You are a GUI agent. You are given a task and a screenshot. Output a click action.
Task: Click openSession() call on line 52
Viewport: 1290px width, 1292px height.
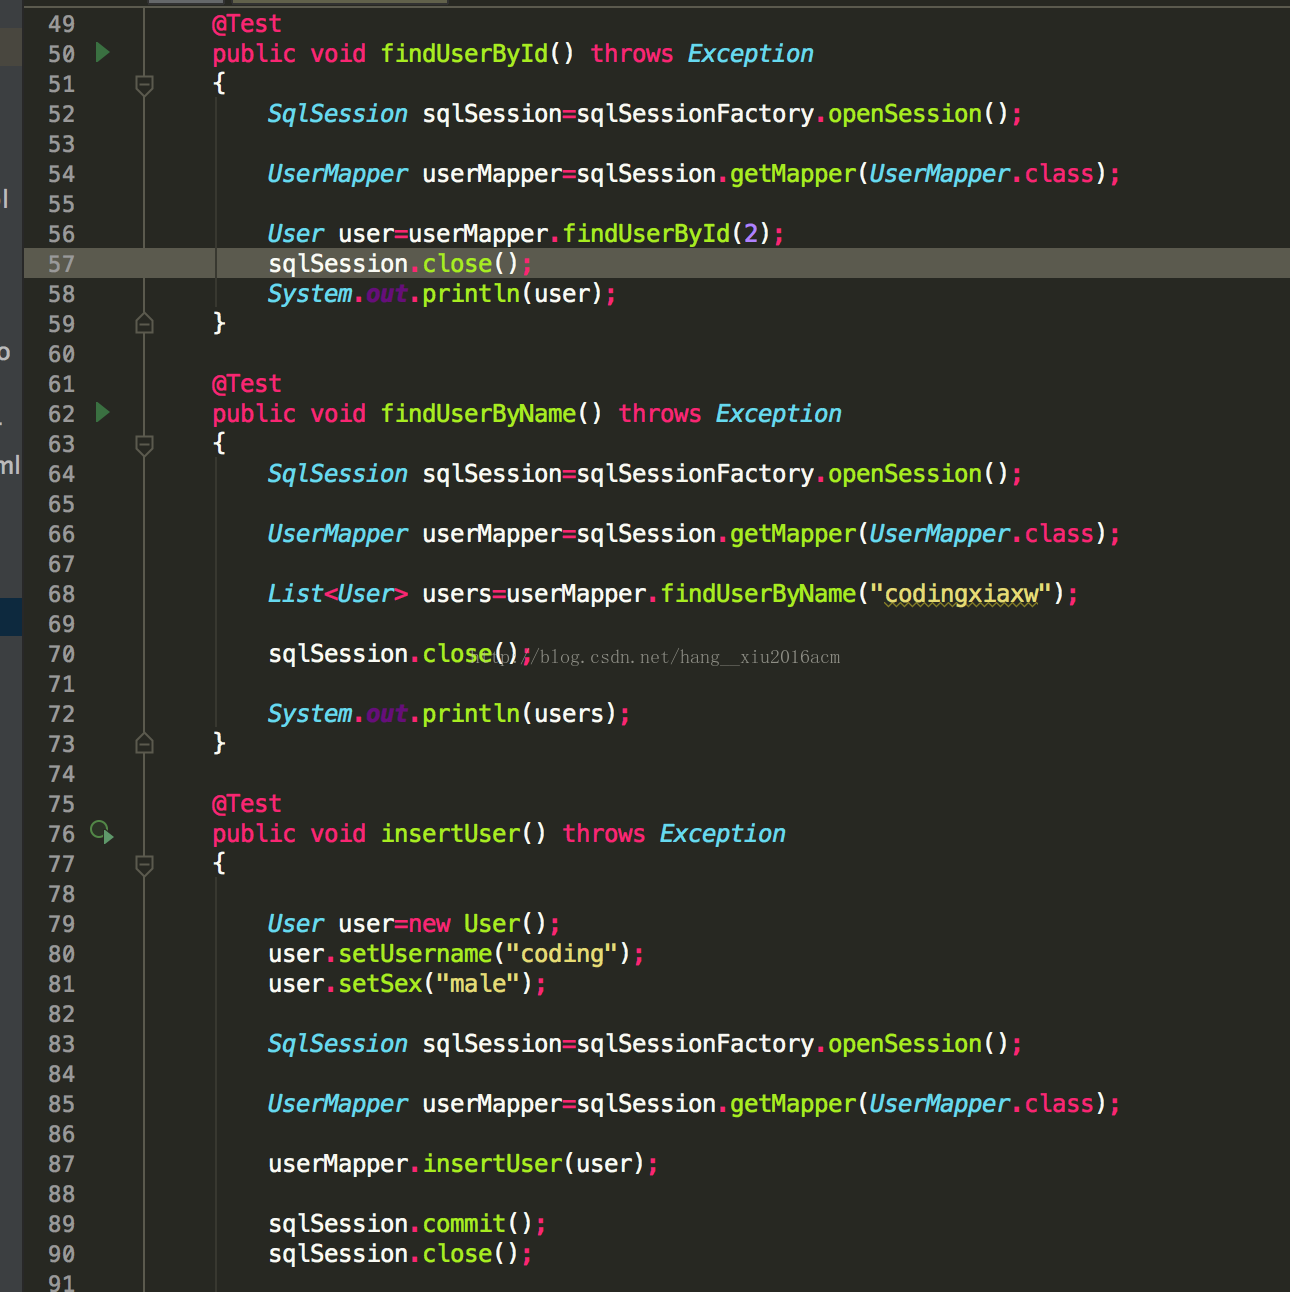pos(919,114)
